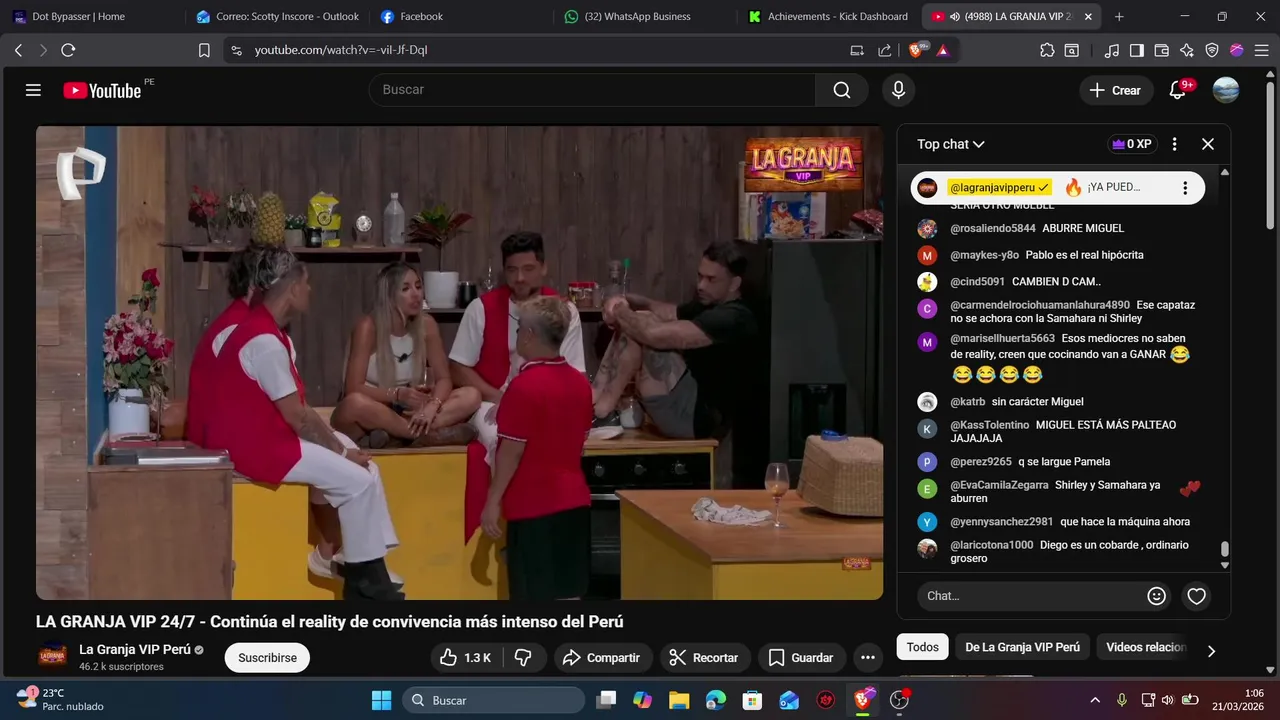1280x720 pixels.
Task: Open the pinned message options menu
Action: pos(1185,188)
